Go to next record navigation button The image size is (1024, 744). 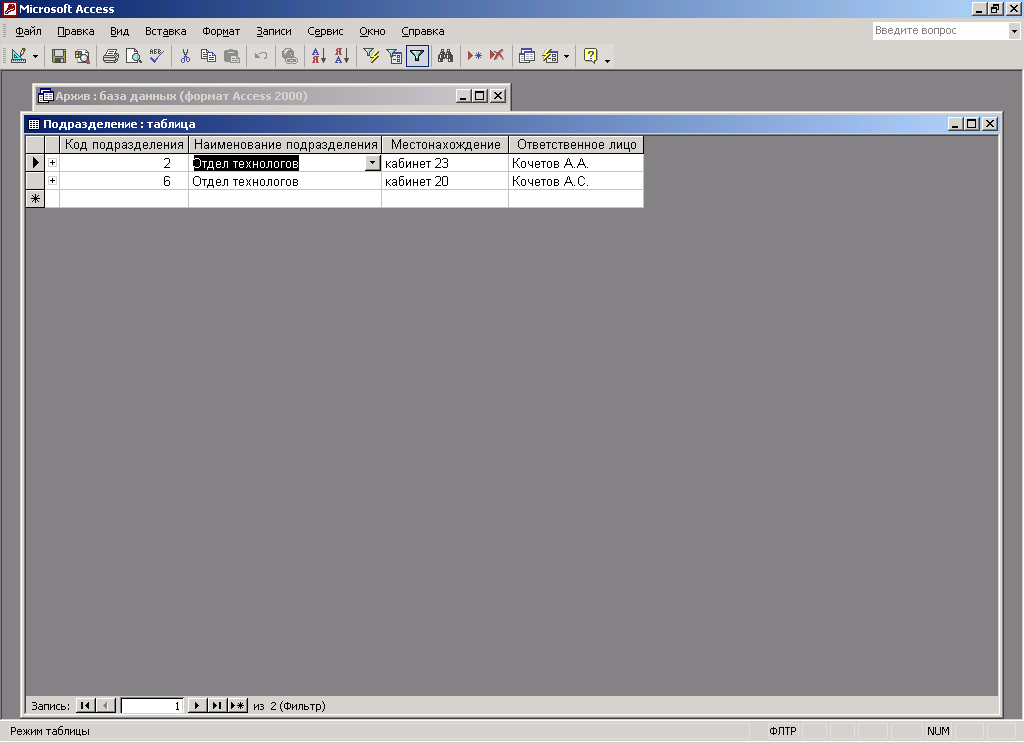click(x=197, y=705)
